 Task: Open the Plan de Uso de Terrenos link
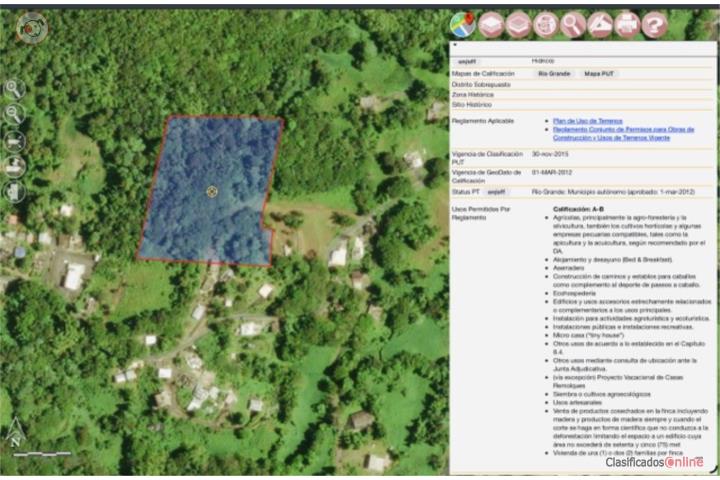click(x=587, y=121)
